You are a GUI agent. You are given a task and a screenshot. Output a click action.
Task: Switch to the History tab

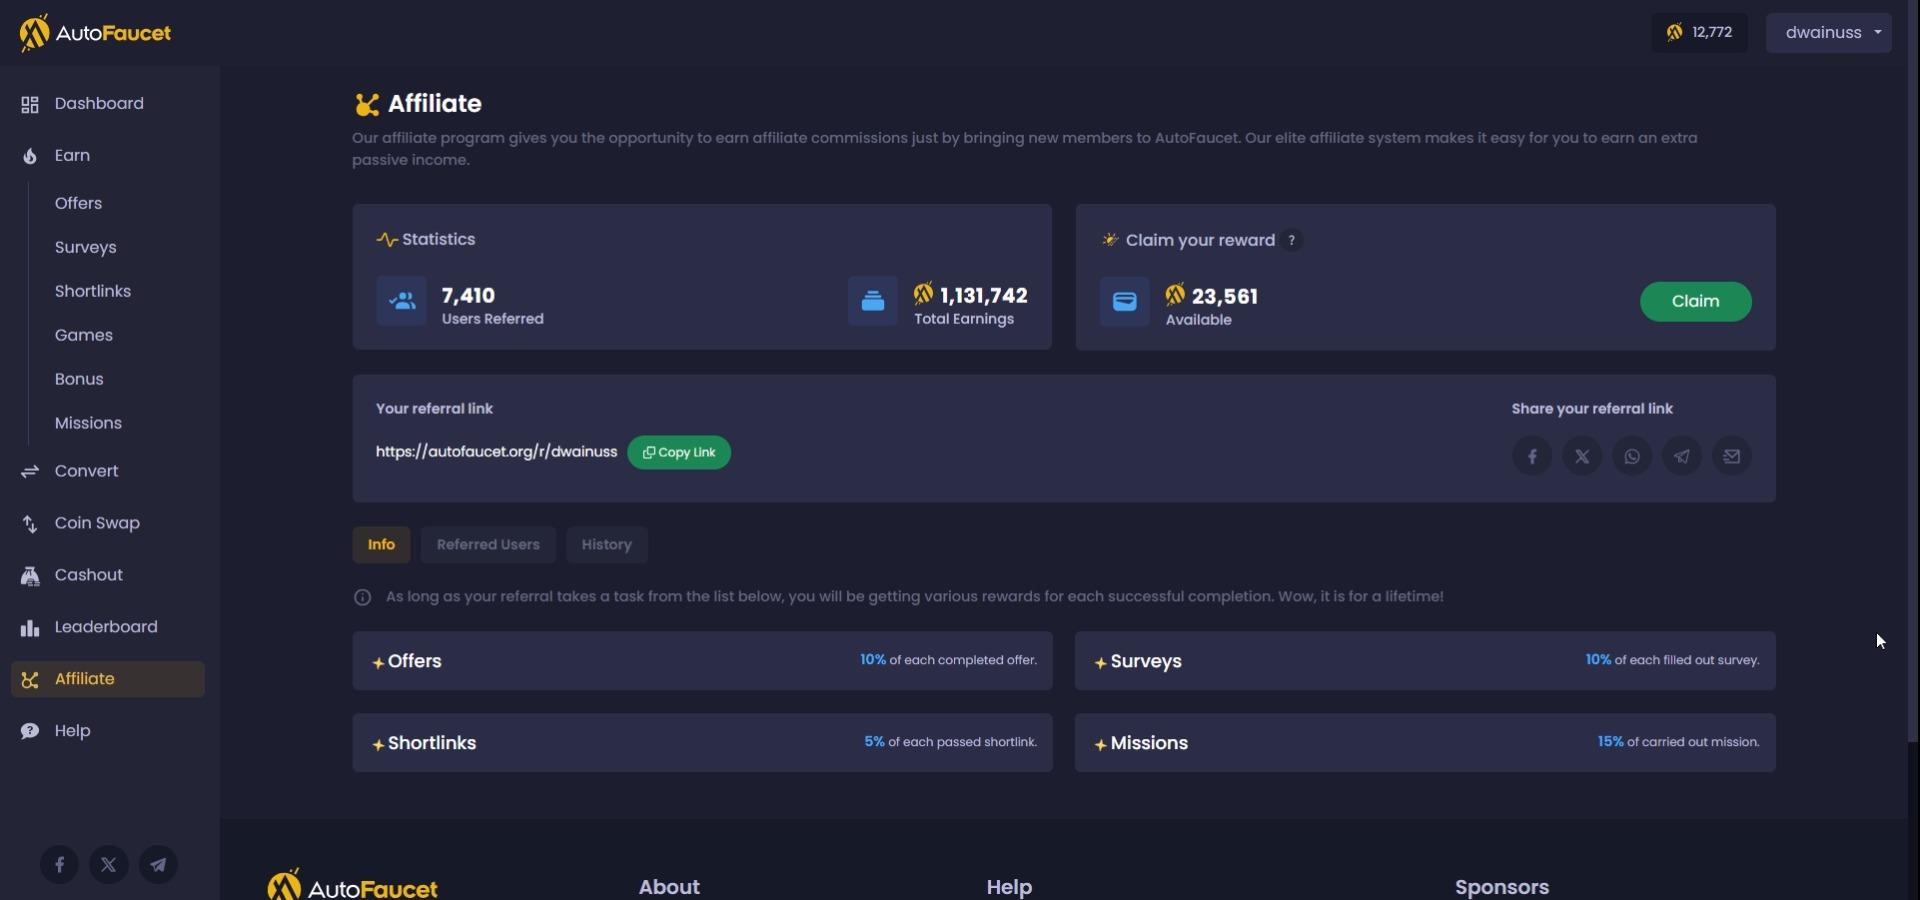coord(607,545)
